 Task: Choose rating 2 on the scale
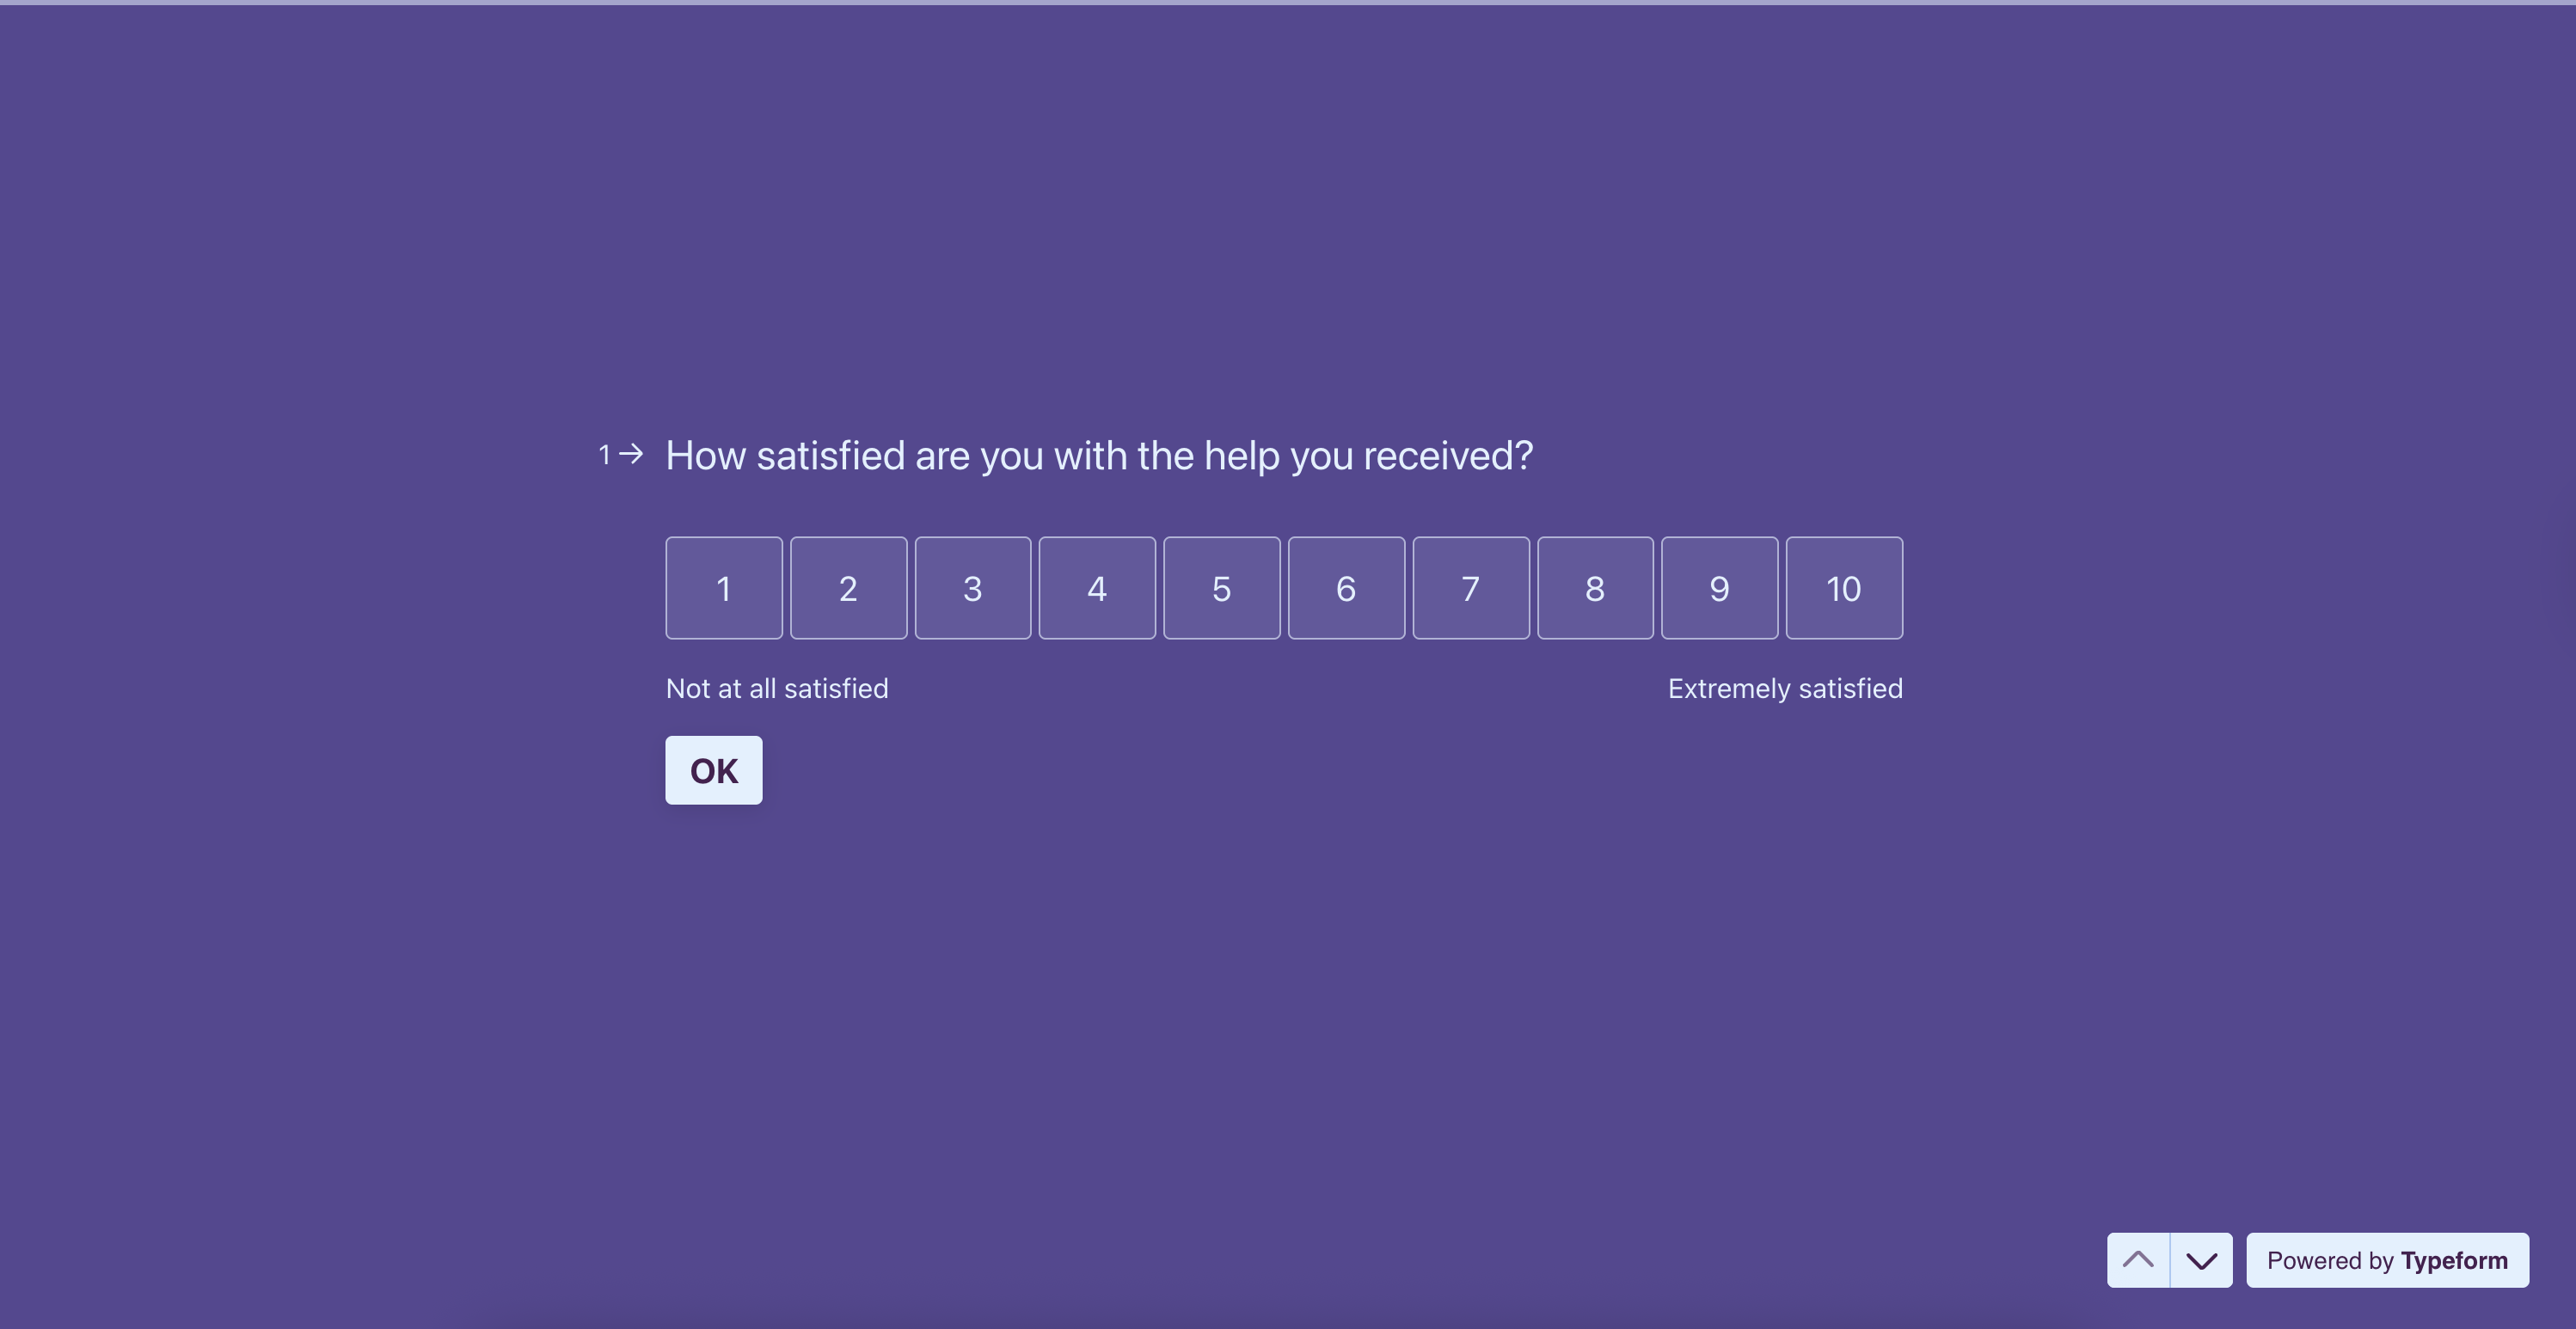click(x=848, y=588)
